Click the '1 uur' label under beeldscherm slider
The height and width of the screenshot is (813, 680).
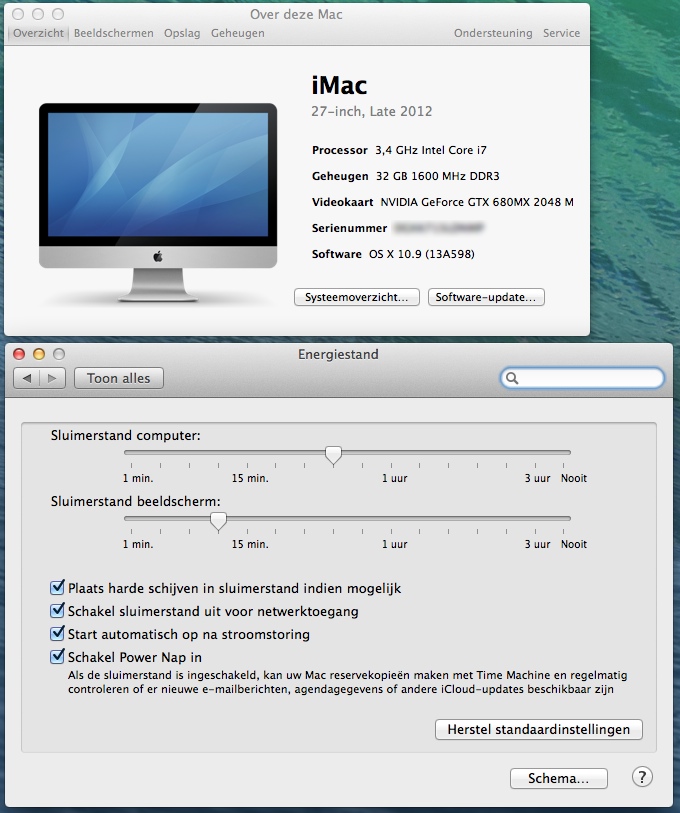395,544
